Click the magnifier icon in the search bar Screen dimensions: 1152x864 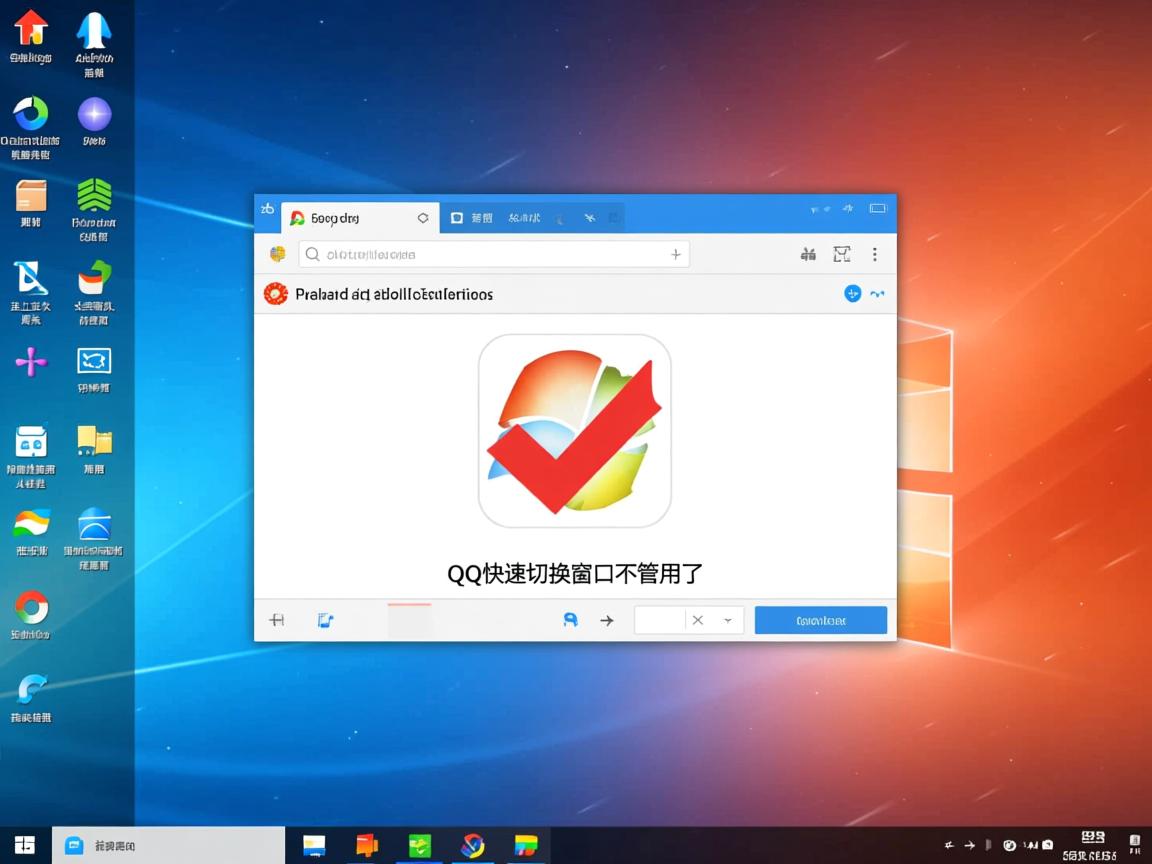(312, 254)
